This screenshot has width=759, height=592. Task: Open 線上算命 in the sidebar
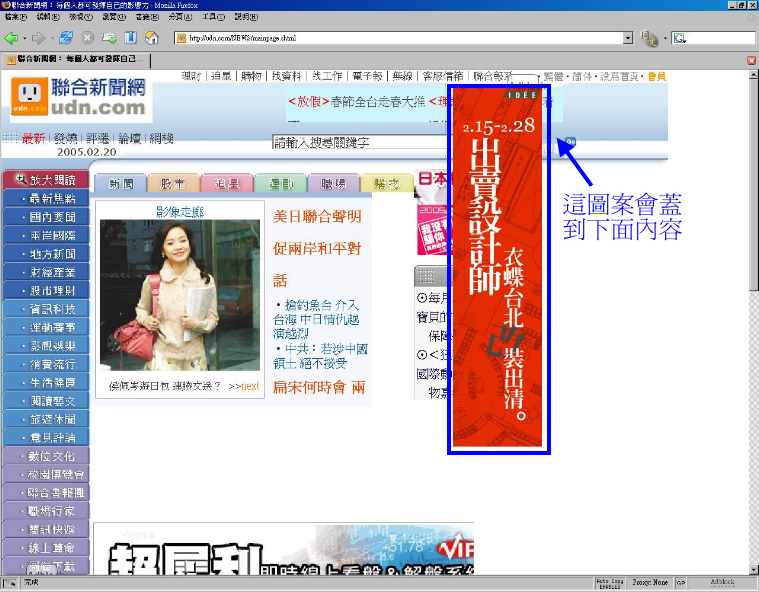click(x=46, y=548)
